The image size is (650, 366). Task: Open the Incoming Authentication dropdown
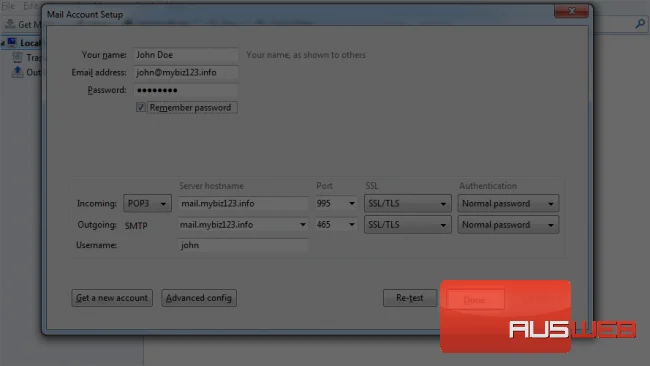pos(508,204)
